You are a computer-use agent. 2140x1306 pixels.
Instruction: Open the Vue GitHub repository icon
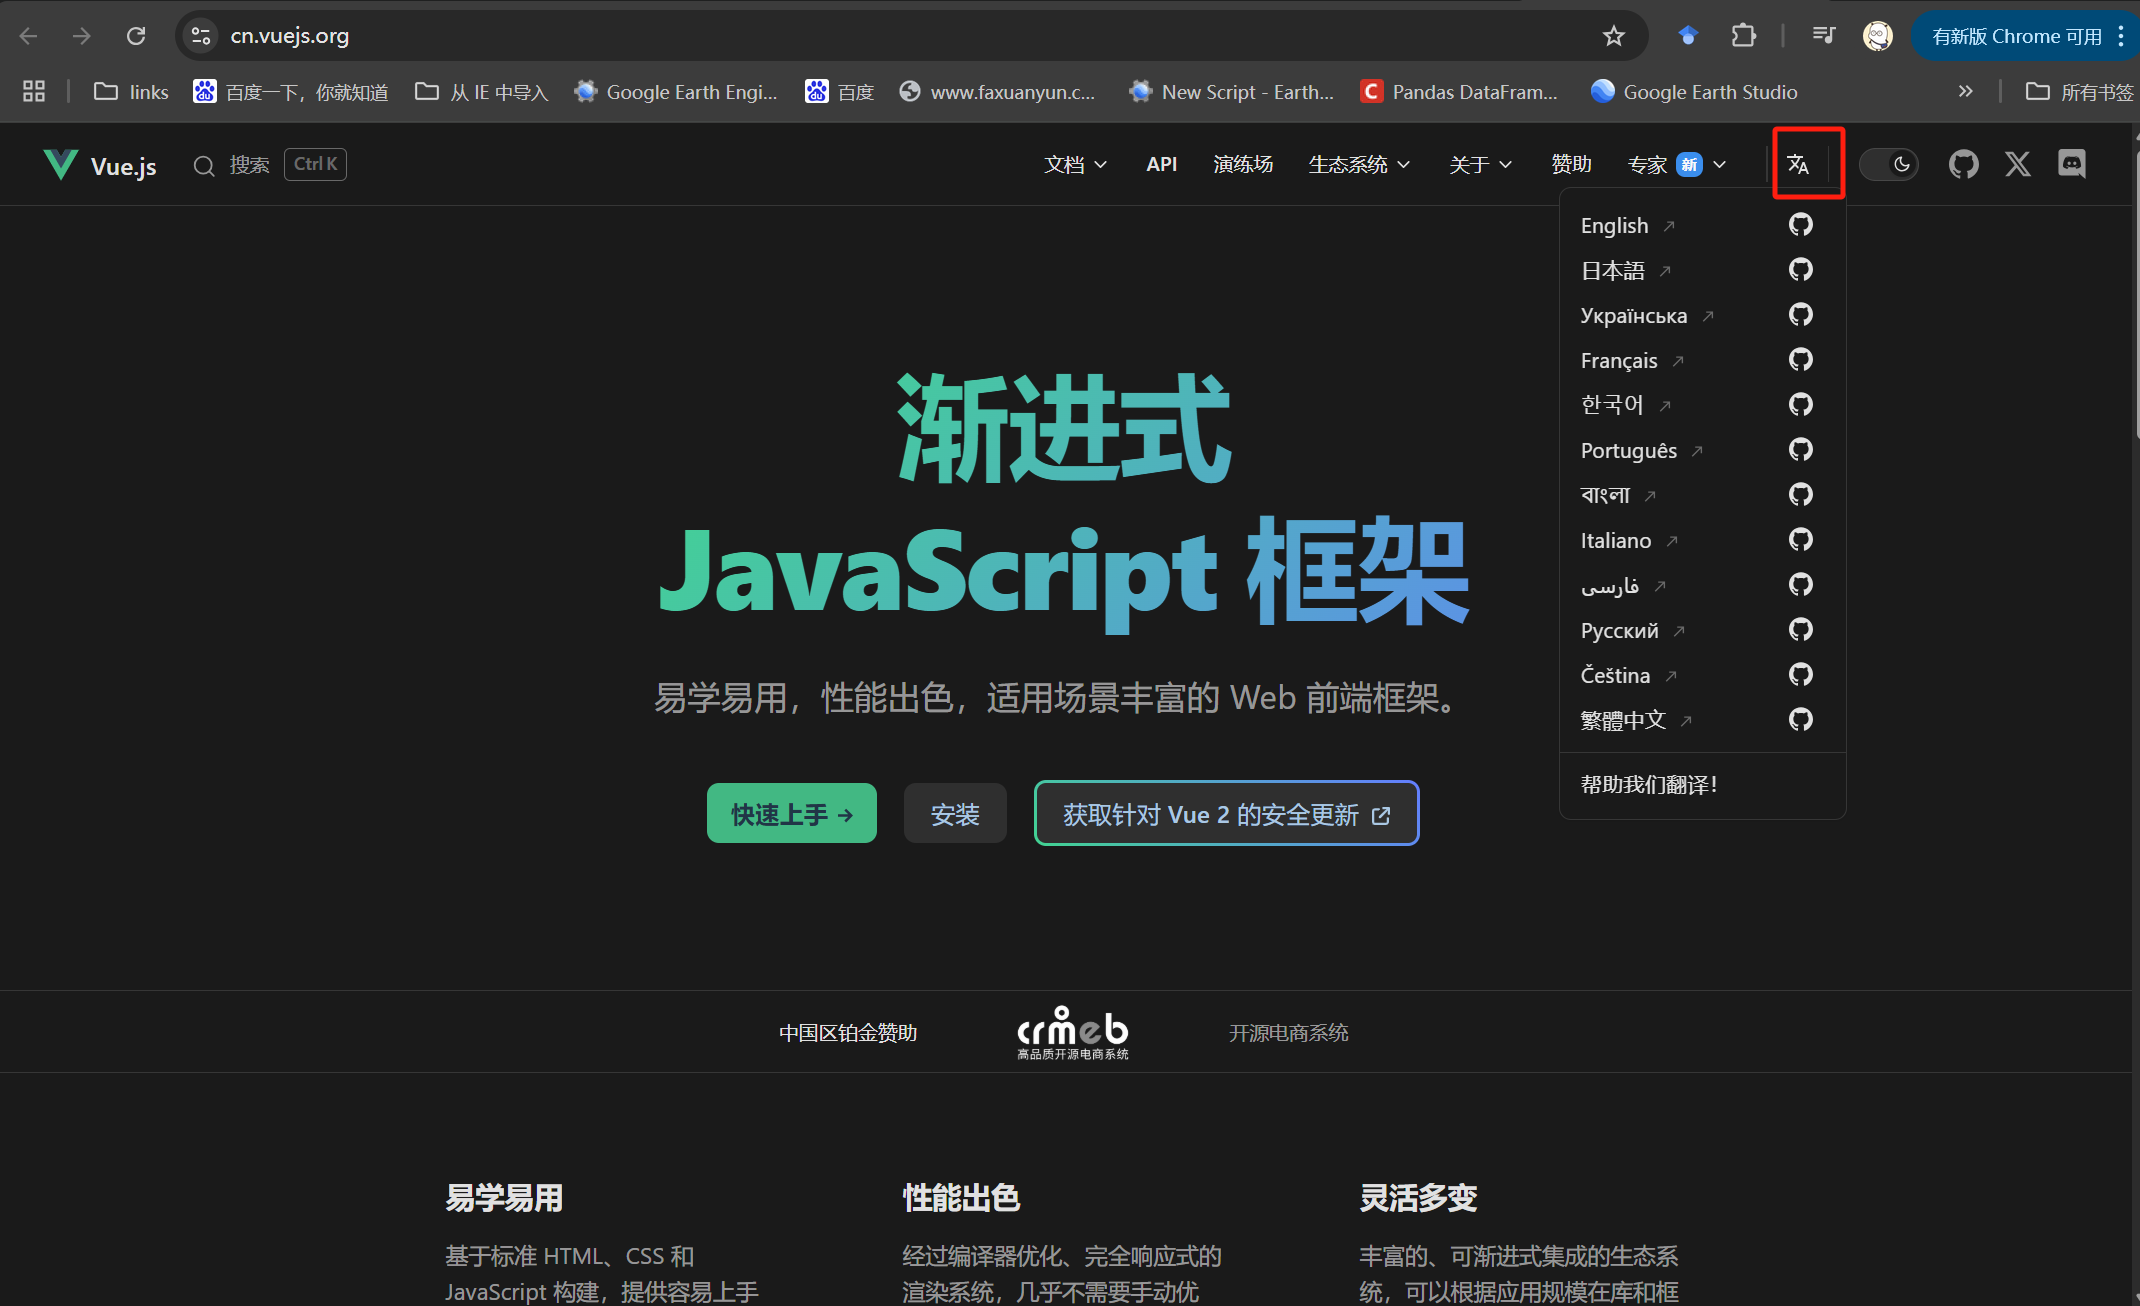click(x=1963, y=164)
